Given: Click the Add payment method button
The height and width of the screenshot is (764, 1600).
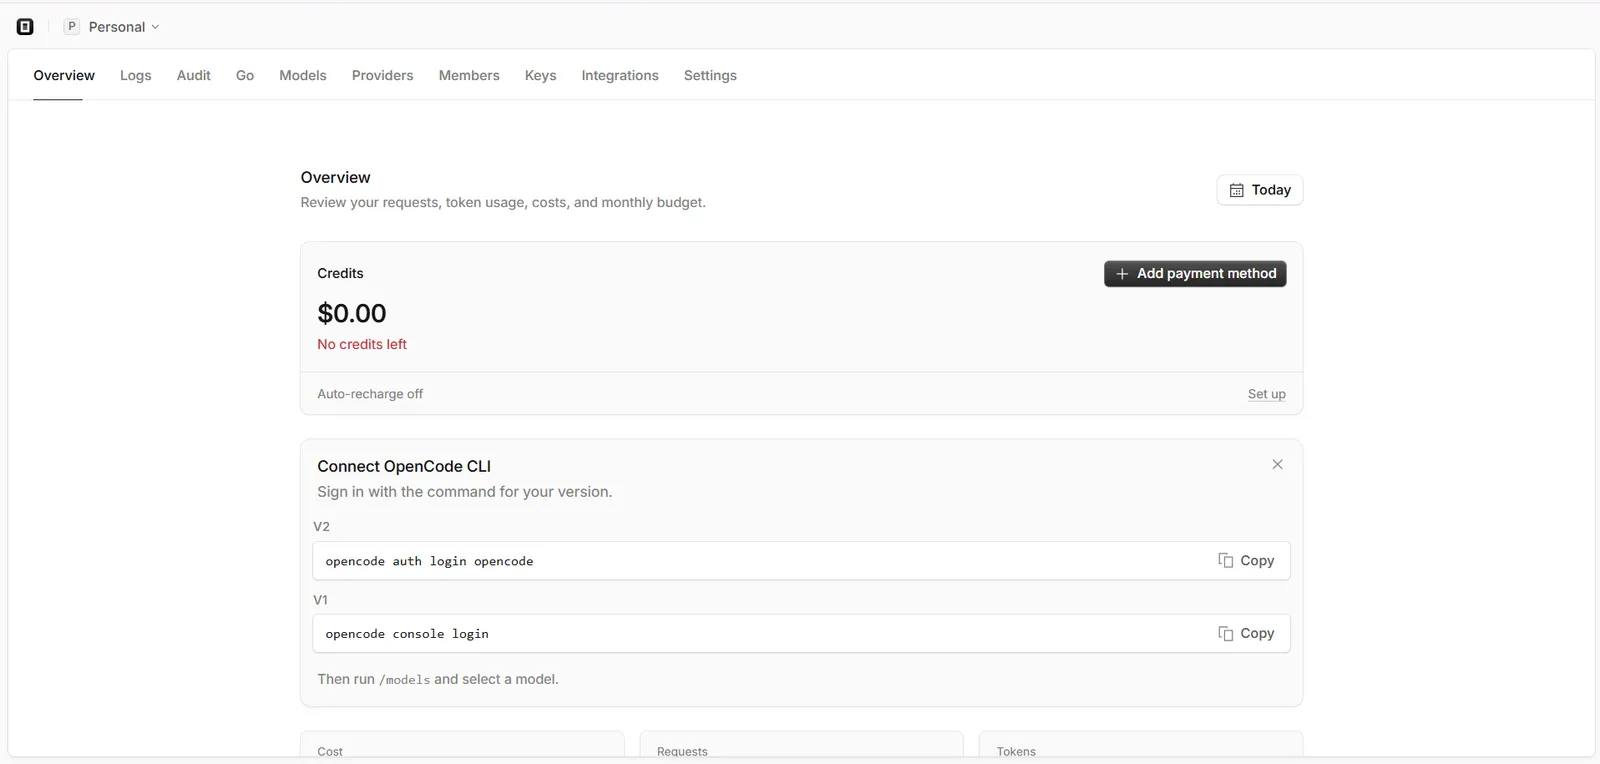Looking at the screenshot, I should (1195, 274).
